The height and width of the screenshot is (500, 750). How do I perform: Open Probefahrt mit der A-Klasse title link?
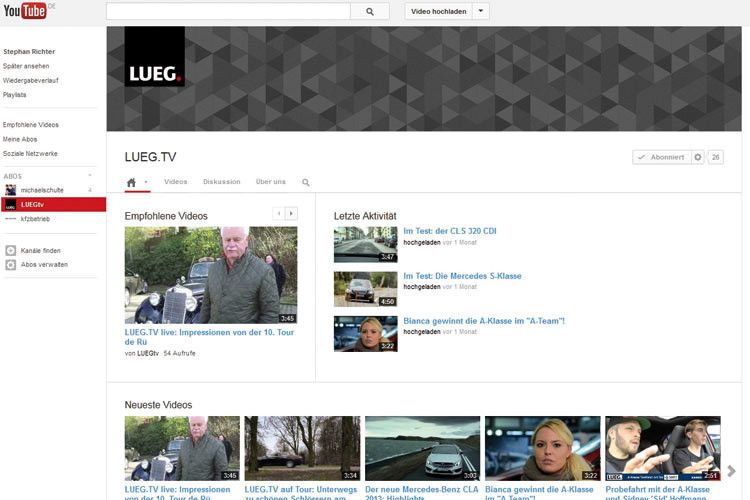658,493
